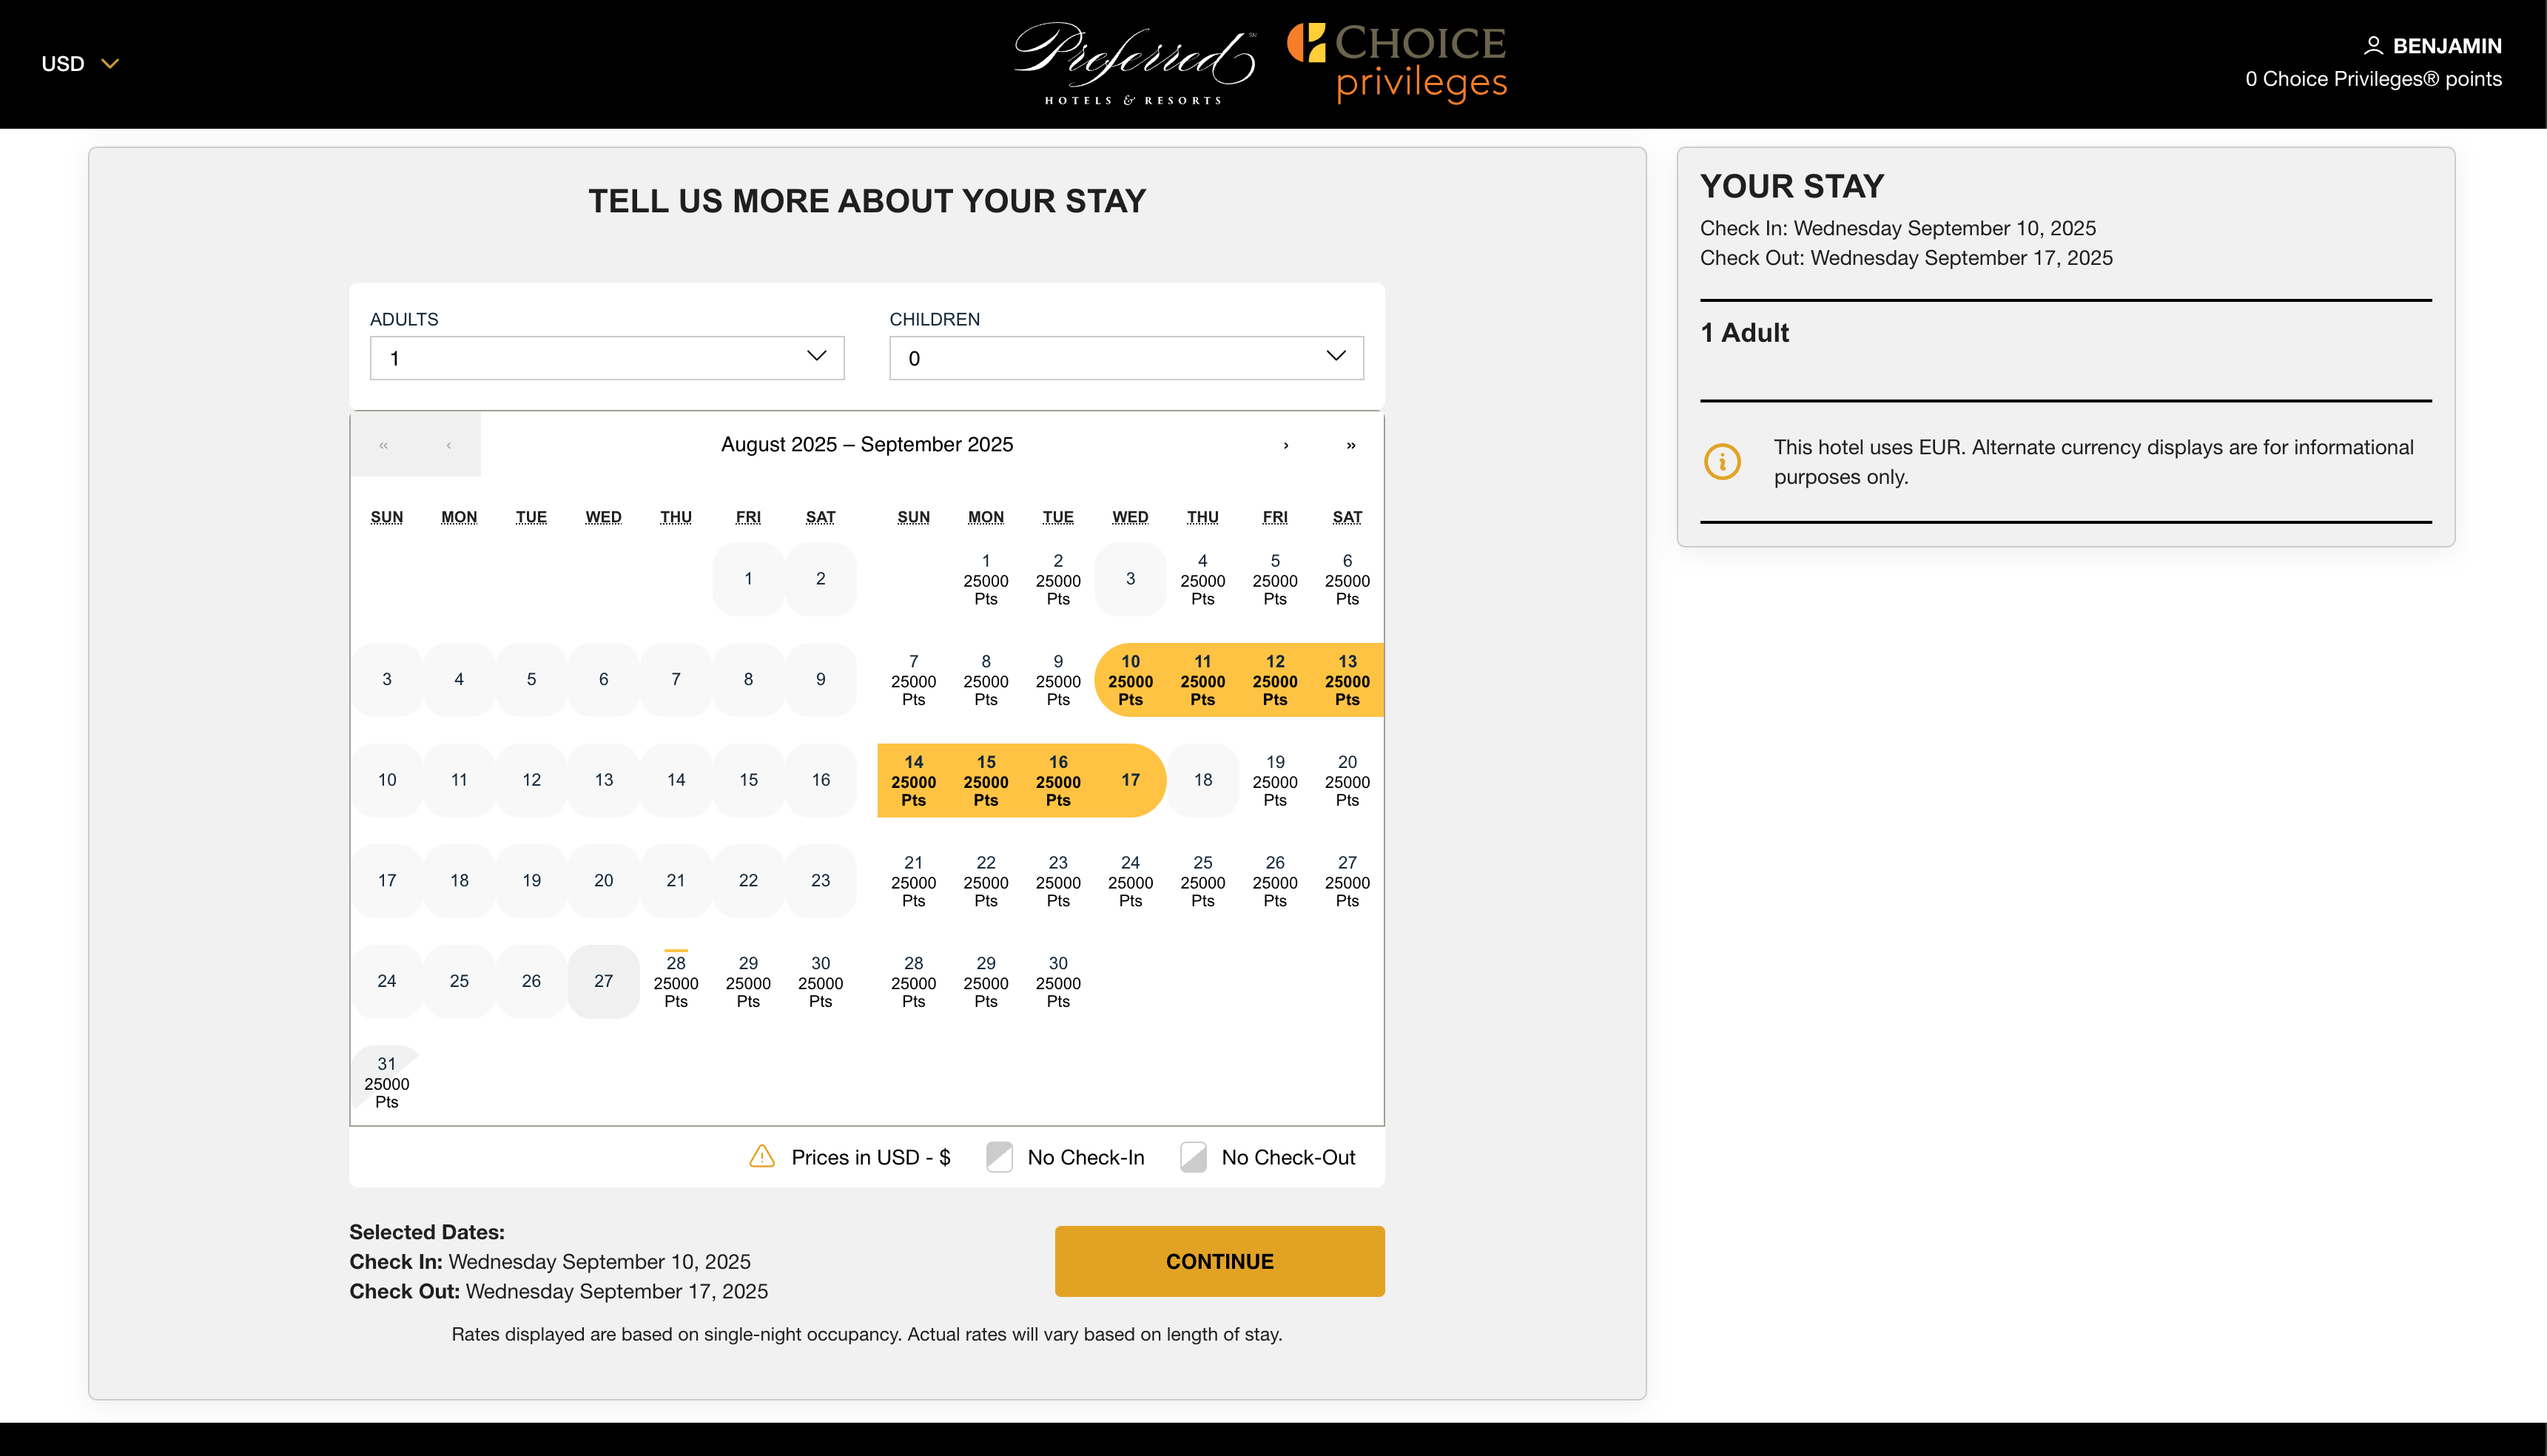
Task: Click the double-left previous year arrow
Action: click(x=383, y=445)
